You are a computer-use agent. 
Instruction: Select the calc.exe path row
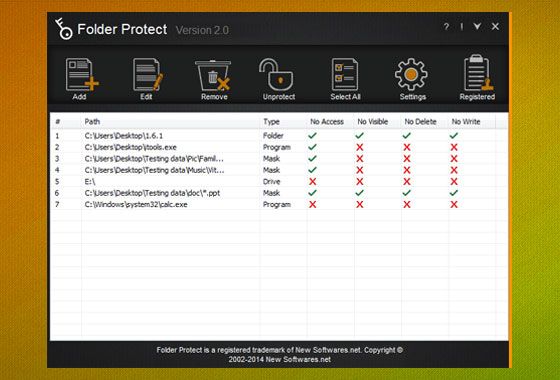point(279,204)
